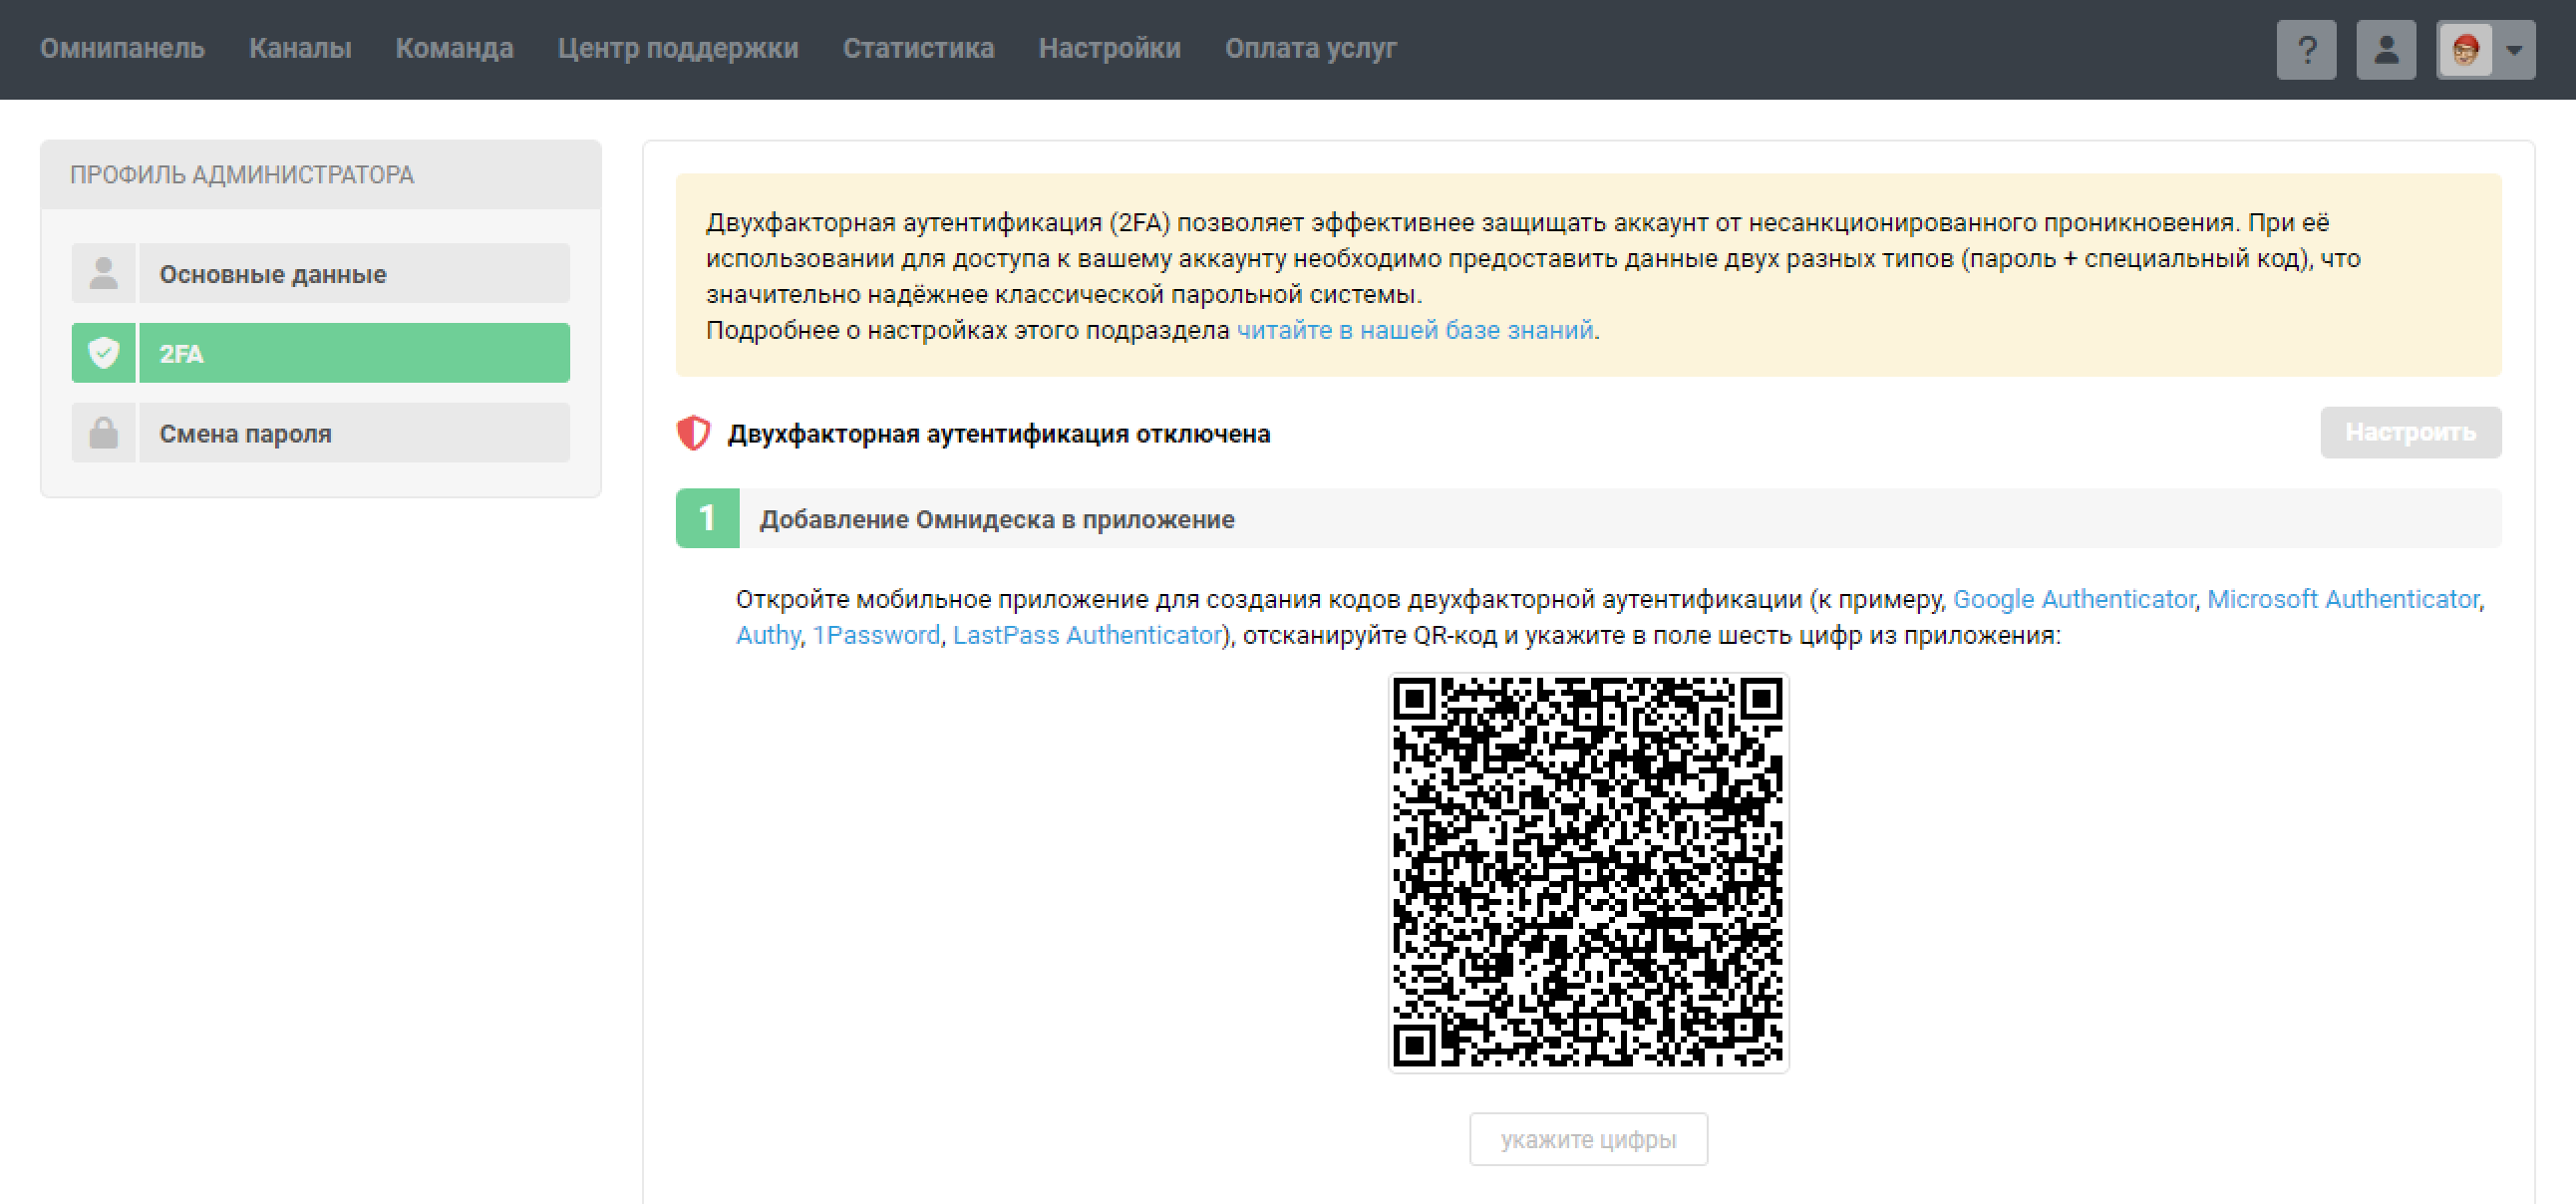Viewport: 2576px width, 1204px height.
Task: Expand the account dropdown arrow
Action: tap(2514, 49)
